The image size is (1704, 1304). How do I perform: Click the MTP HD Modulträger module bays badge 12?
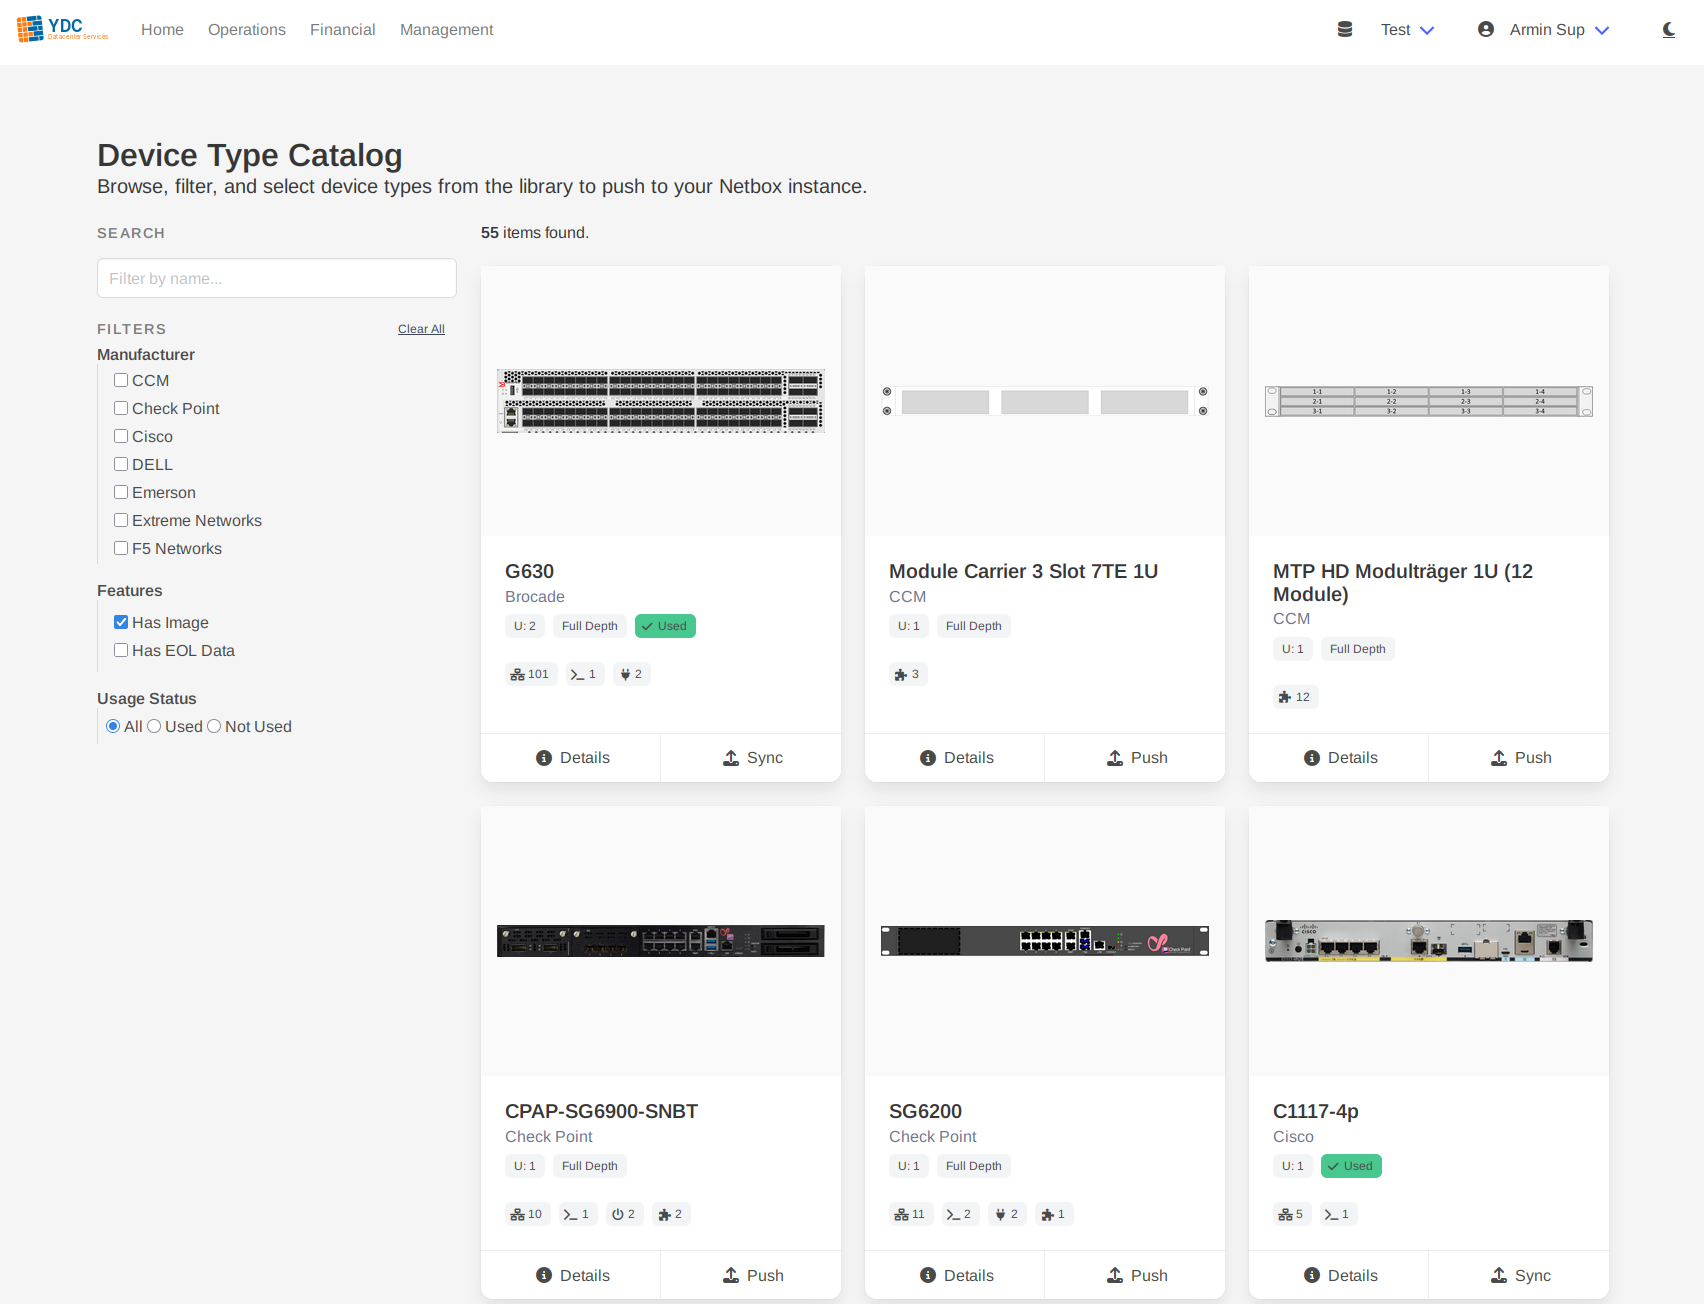[x=1295, y=697]
